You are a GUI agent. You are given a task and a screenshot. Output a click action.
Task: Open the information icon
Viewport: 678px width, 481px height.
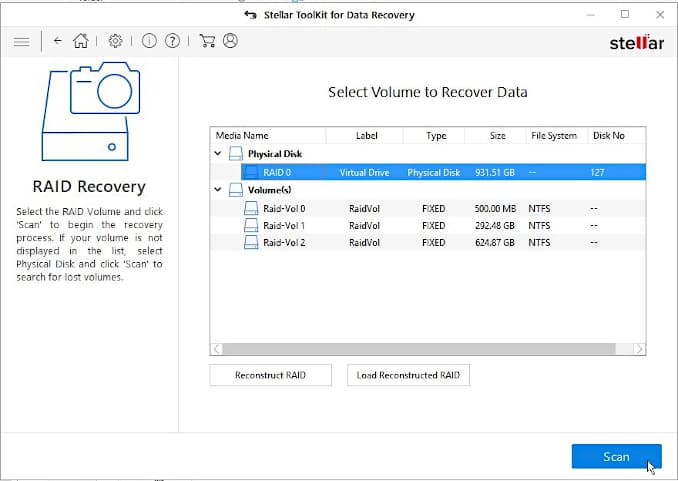coord(149,41)
